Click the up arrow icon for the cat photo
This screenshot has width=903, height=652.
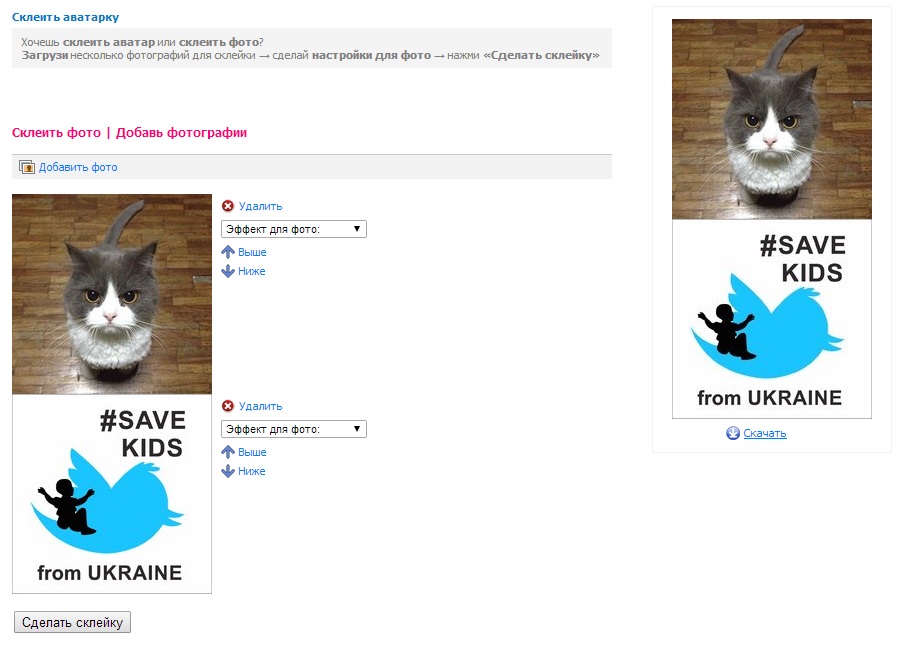click(x=228, y=252)
